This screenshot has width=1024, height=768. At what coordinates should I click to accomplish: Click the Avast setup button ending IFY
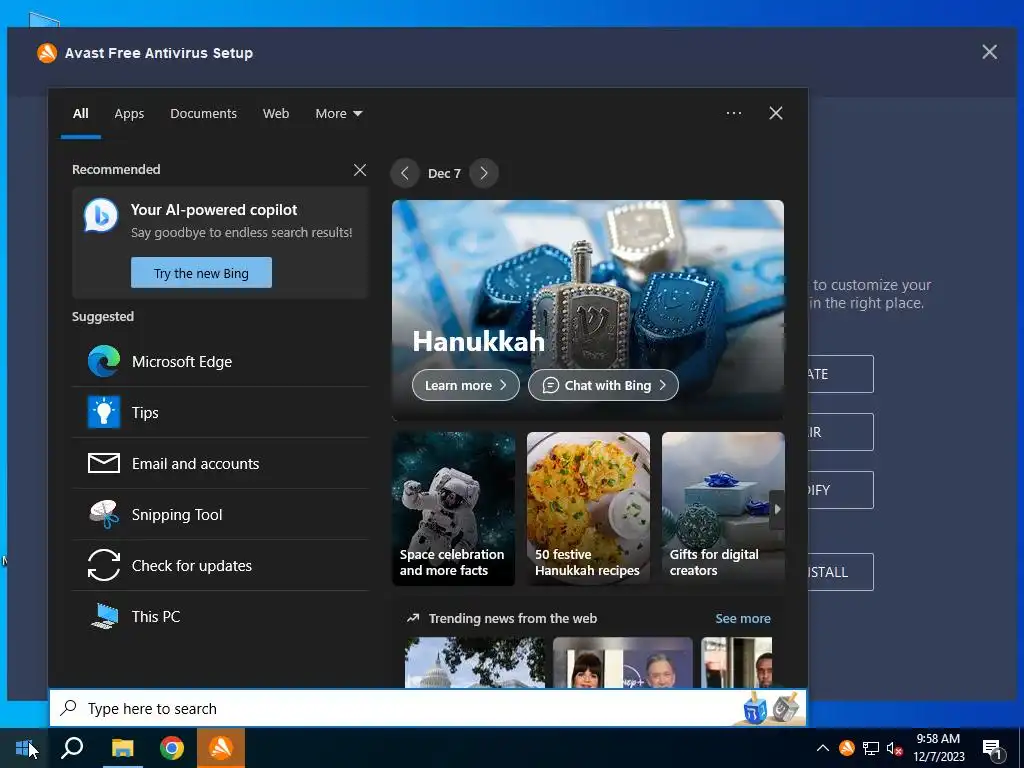(840, 490)
